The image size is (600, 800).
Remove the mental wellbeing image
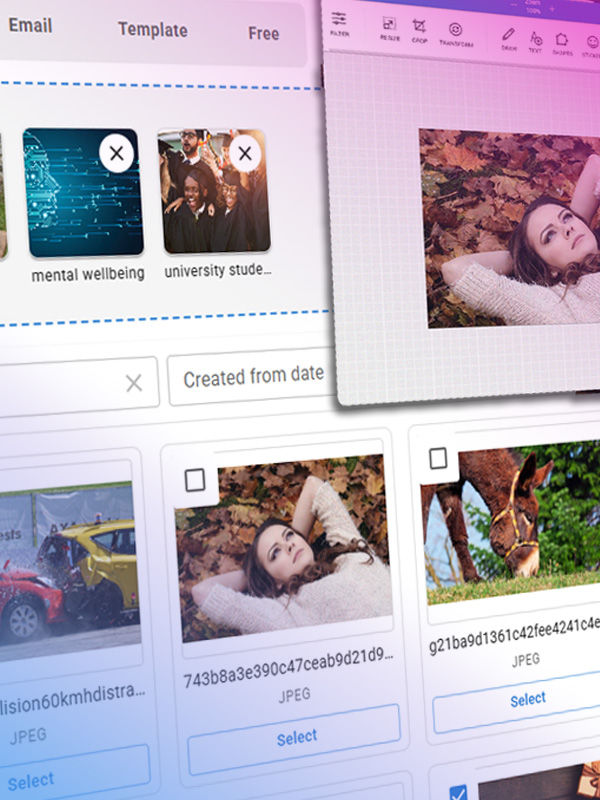(116, 153)
